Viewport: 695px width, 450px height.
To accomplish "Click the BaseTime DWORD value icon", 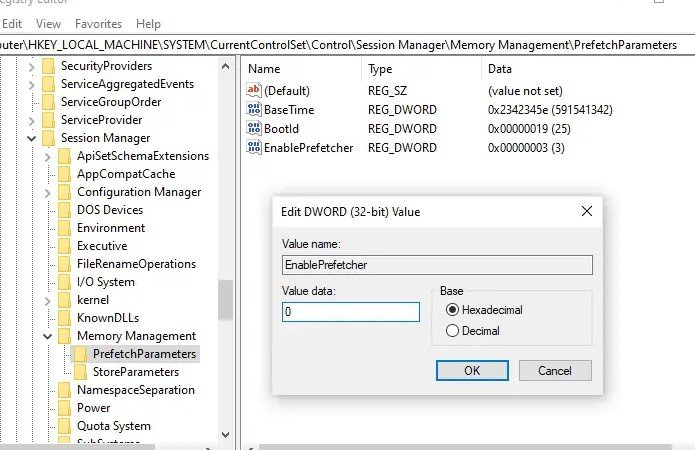I will (253, 109).
